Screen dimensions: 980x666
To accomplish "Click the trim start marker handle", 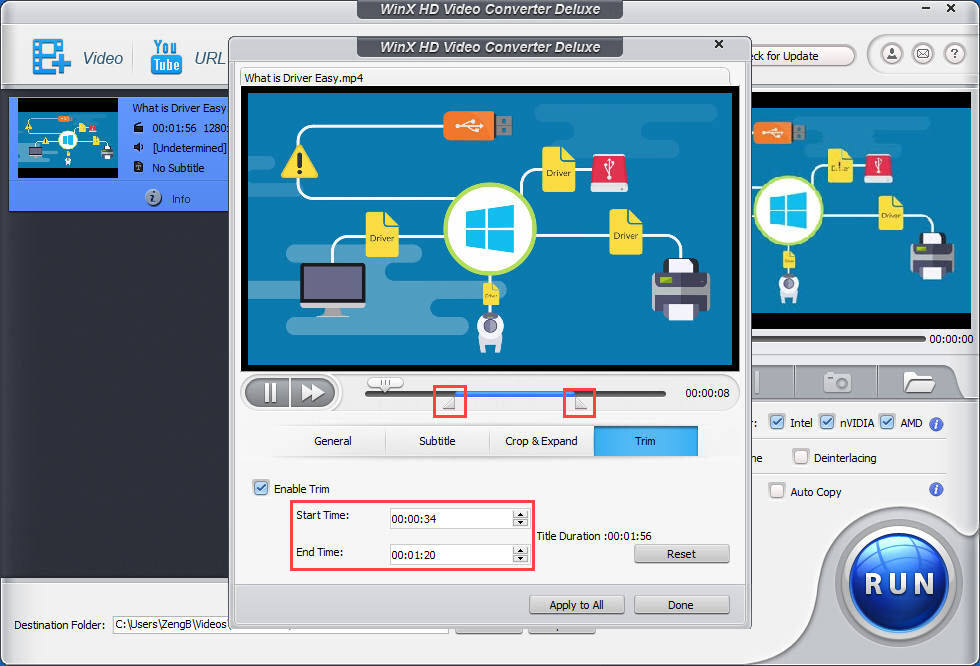I will click(449, 403).
